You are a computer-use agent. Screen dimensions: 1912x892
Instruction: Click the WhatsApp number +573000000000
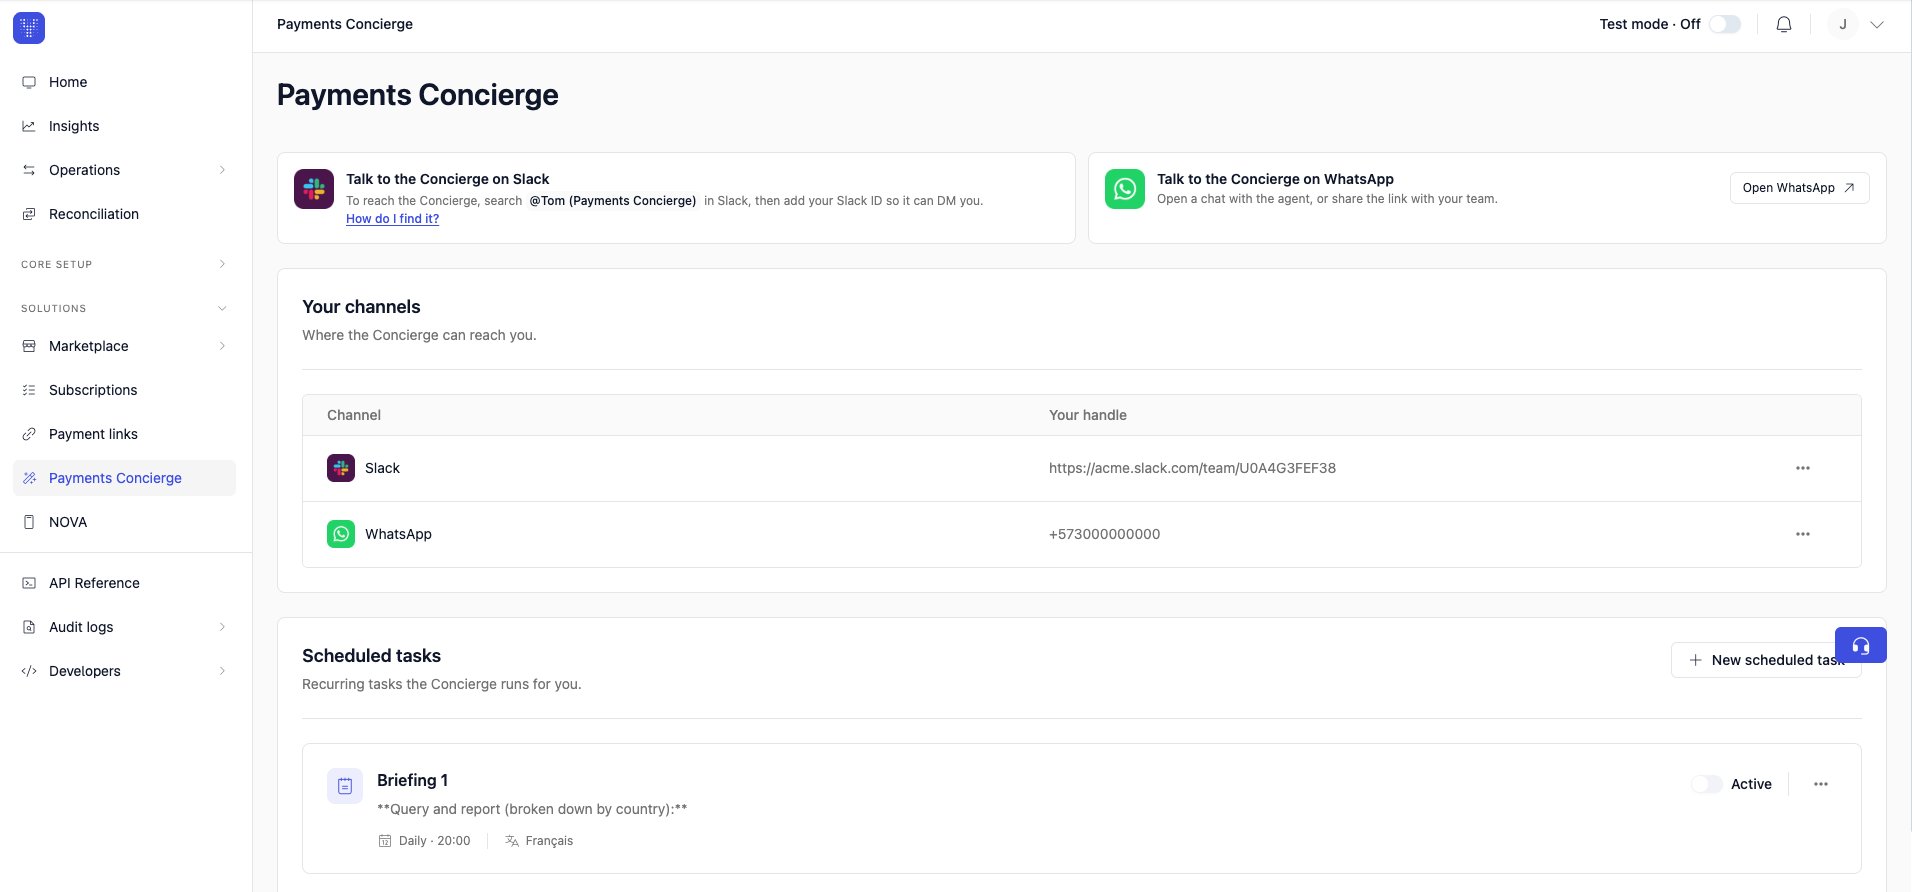pos(1104,534)
